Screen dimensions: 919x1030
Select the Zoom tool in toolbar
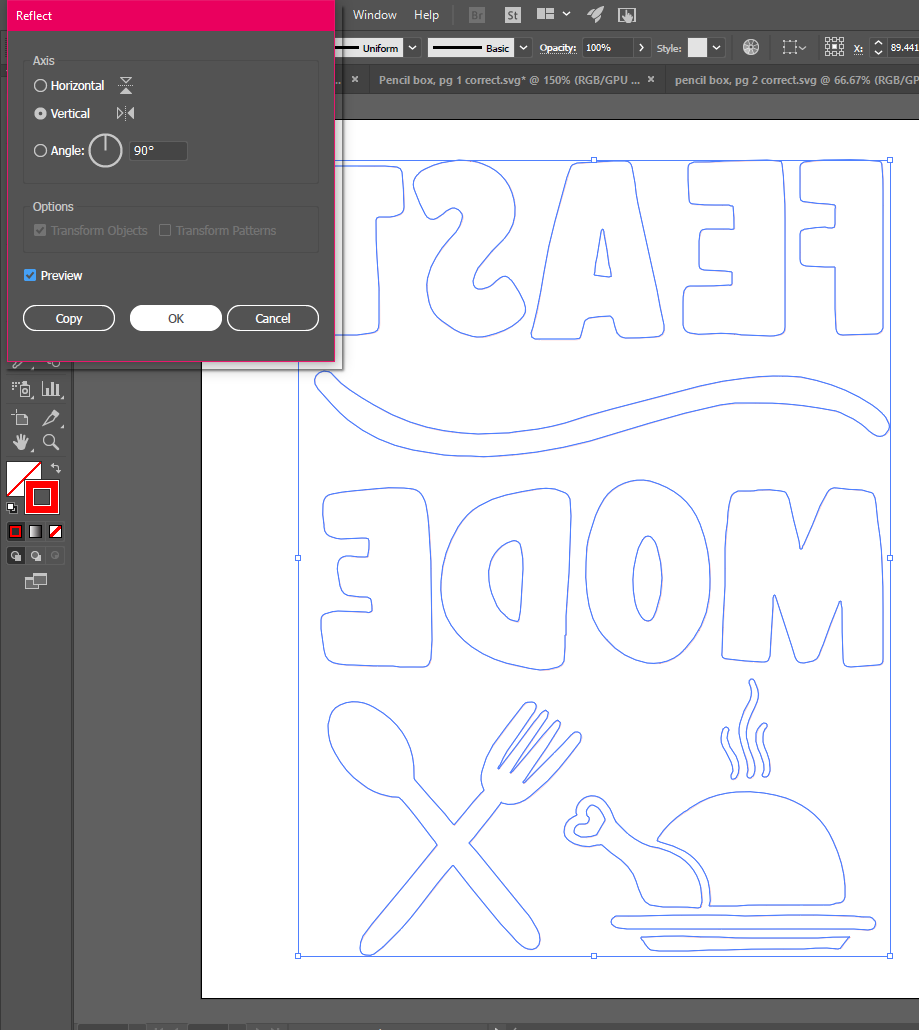coord(51,442)
